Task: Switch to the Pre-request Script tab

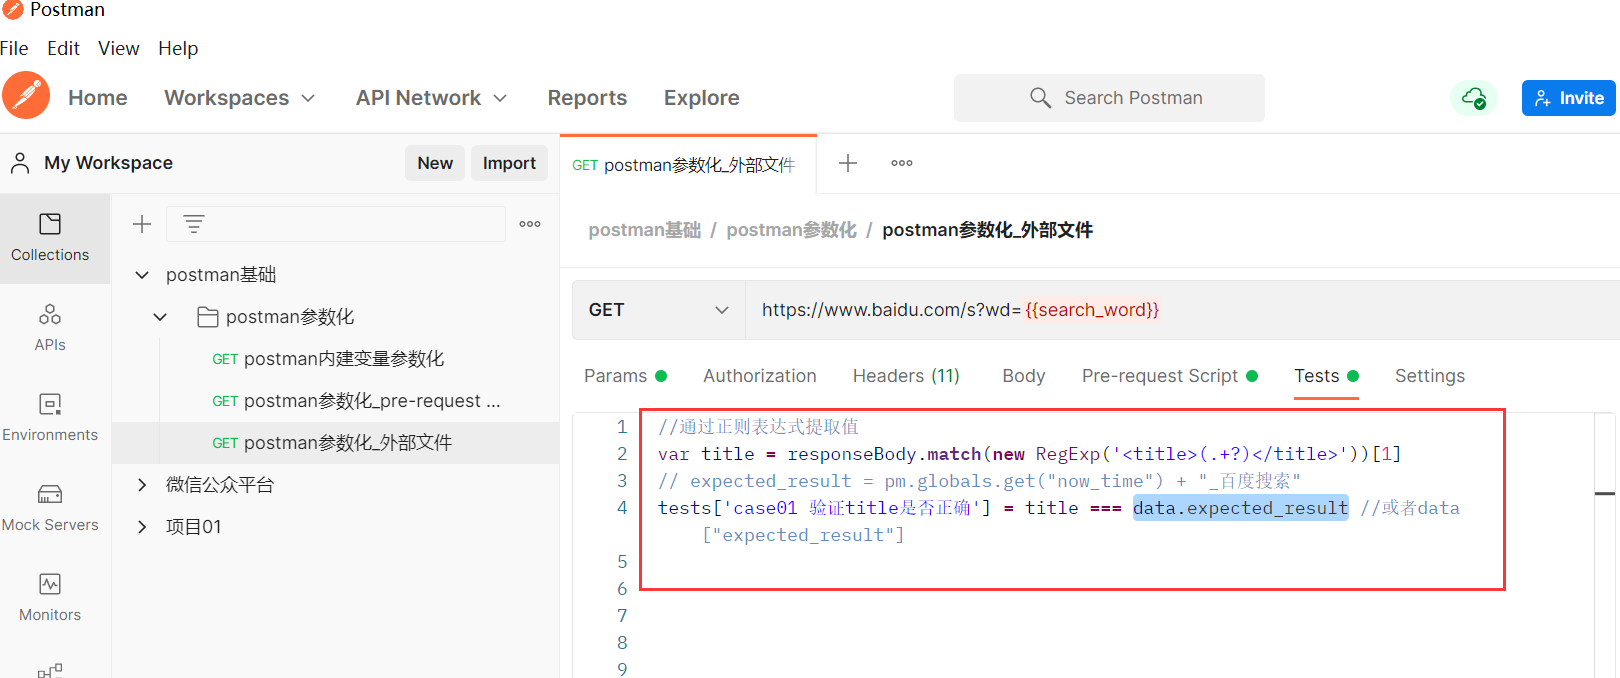Action: tap(1160, 376)
